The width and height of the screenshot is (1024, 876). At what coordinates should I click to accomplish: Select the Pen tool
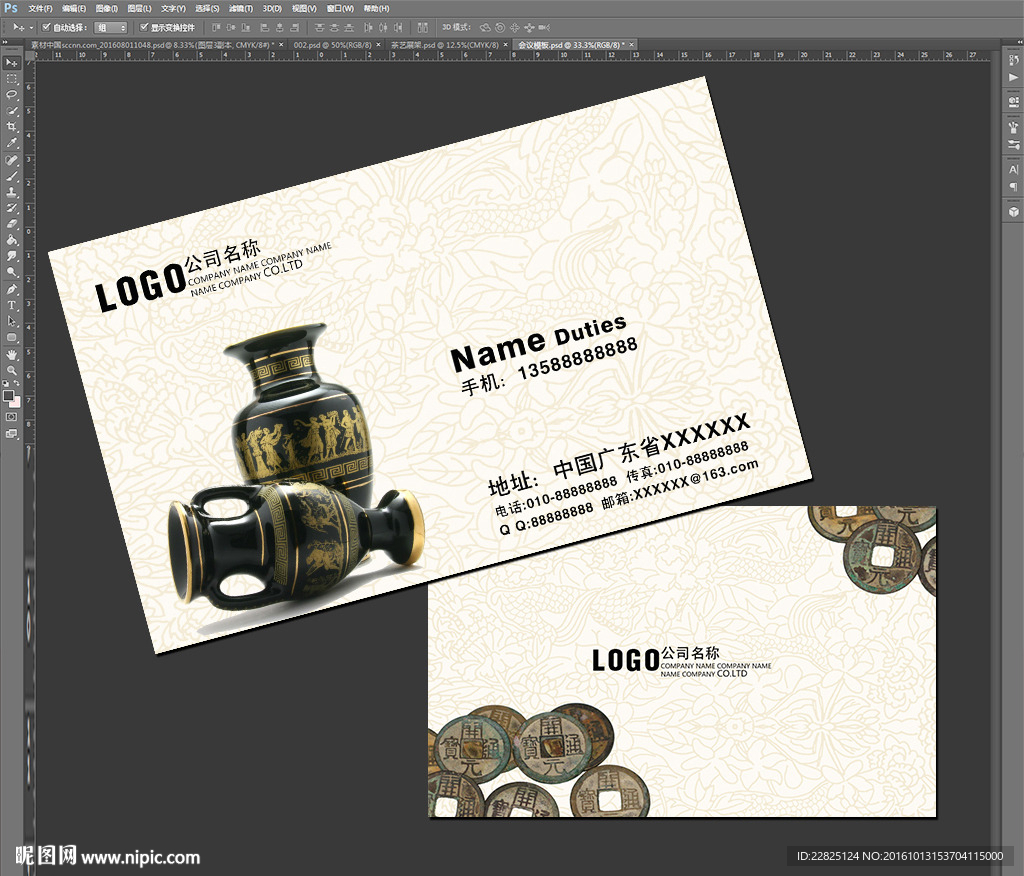(x=12, y=289)
